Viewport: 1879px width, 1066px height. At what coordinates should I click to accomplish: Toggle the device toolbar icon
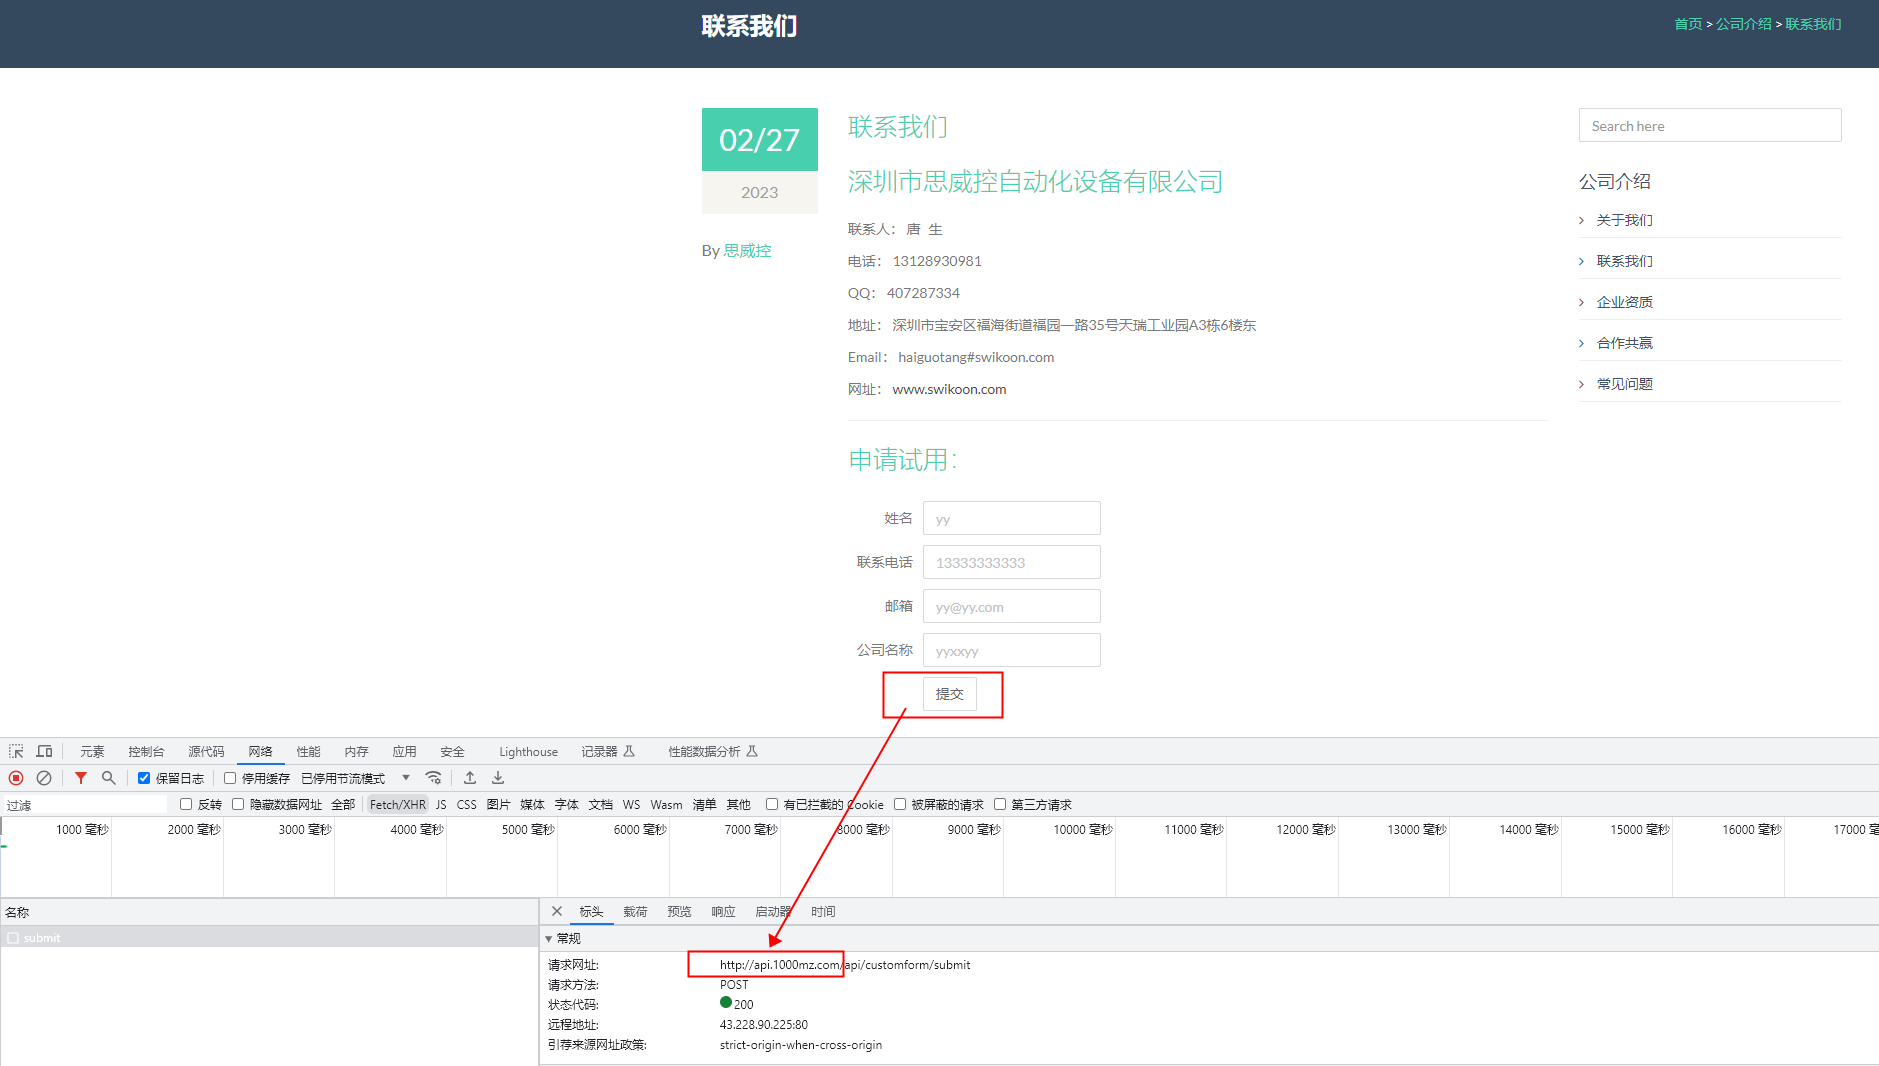coord(44,751)
